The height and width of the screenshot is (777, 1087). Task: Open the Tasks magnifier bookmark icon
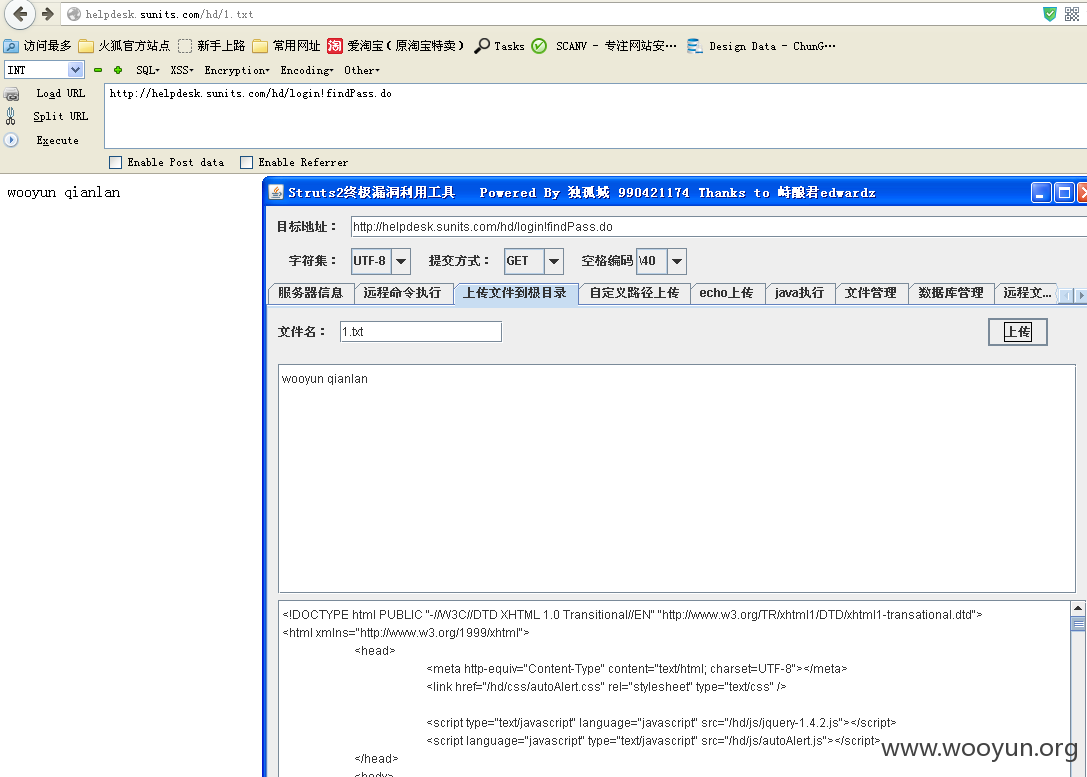pos(482,46)
